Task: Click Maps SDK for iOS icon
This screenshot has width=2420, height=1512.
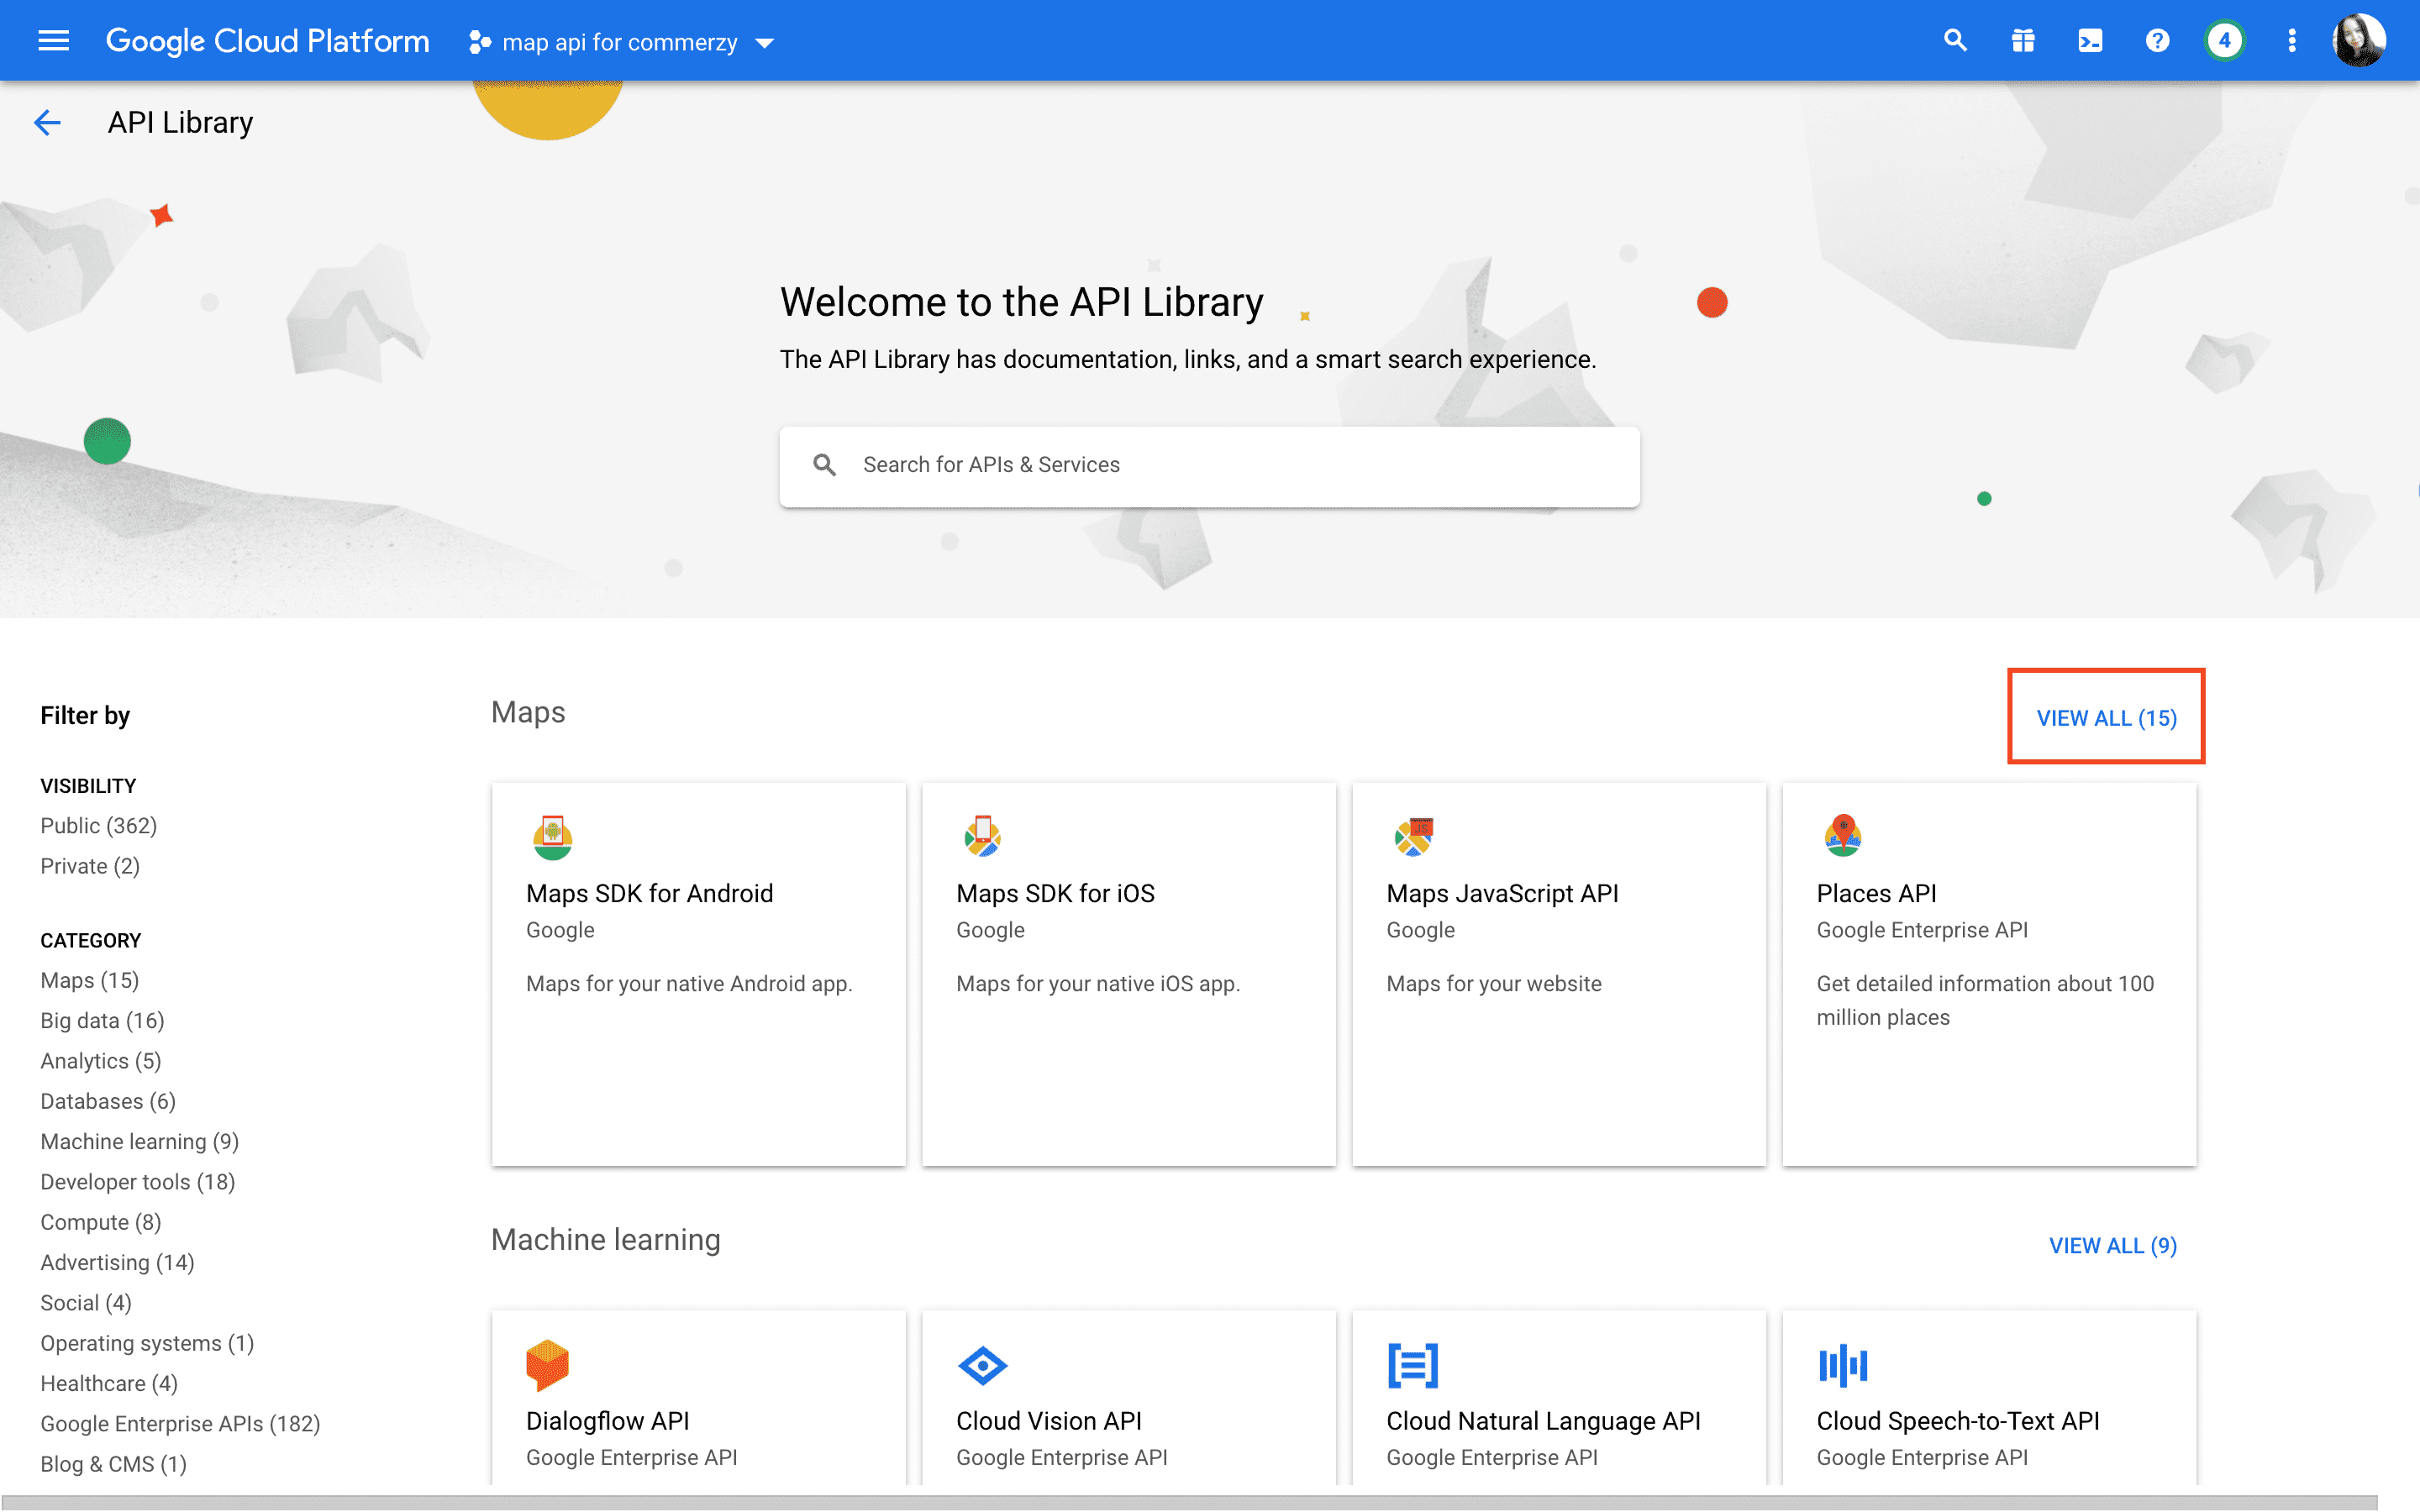Action: pos(982,836)
